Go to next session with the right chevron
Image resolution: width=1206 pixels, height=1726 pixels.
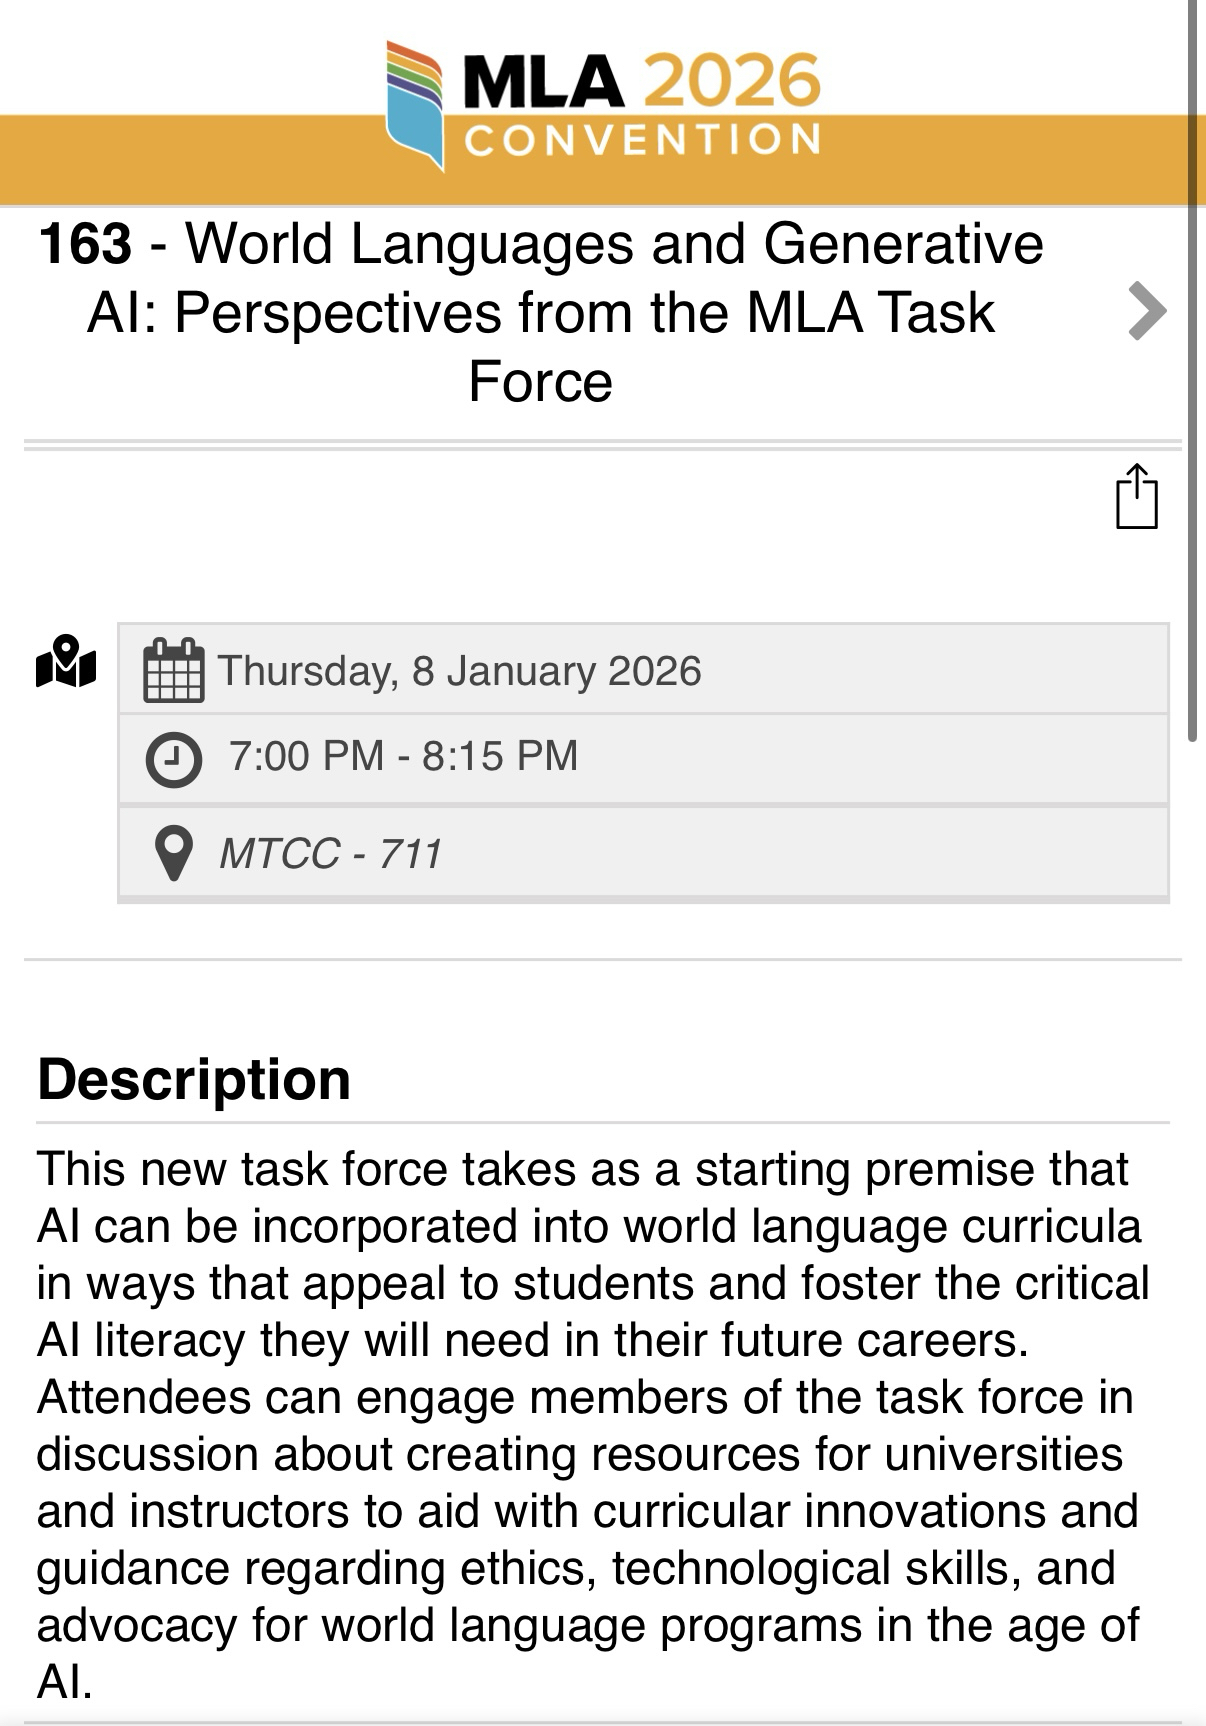coord(1146,312)
